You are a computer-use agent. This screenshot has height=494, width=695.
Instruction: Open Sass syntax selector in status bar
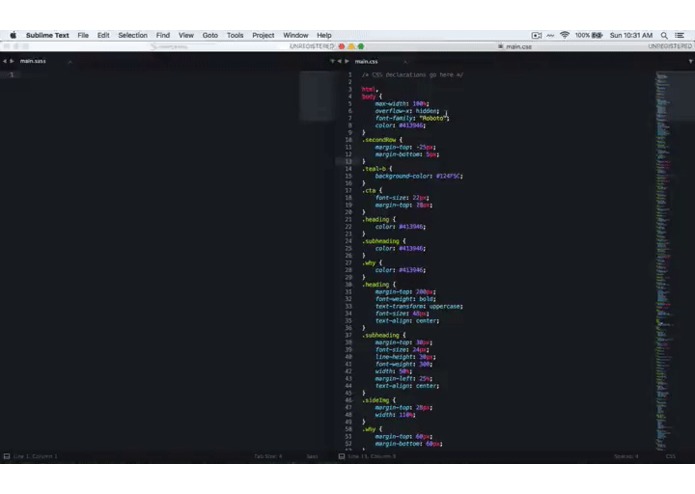(312, 456)
